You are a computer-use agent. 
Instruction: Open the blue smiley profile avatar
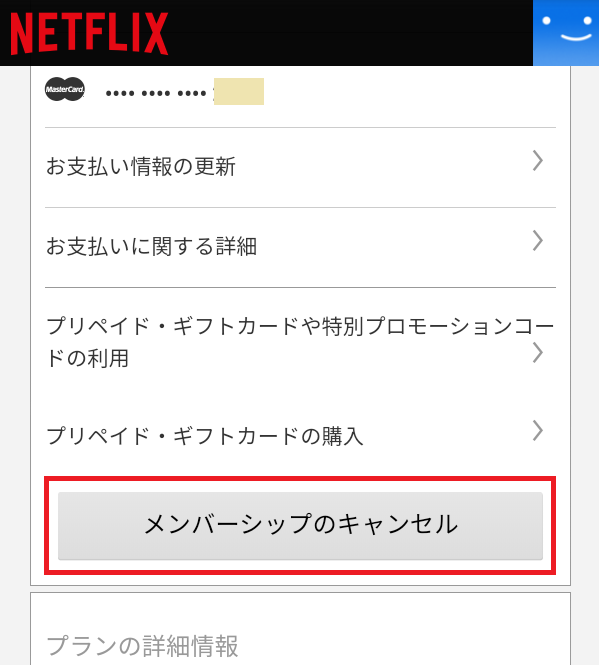(566, 33)
